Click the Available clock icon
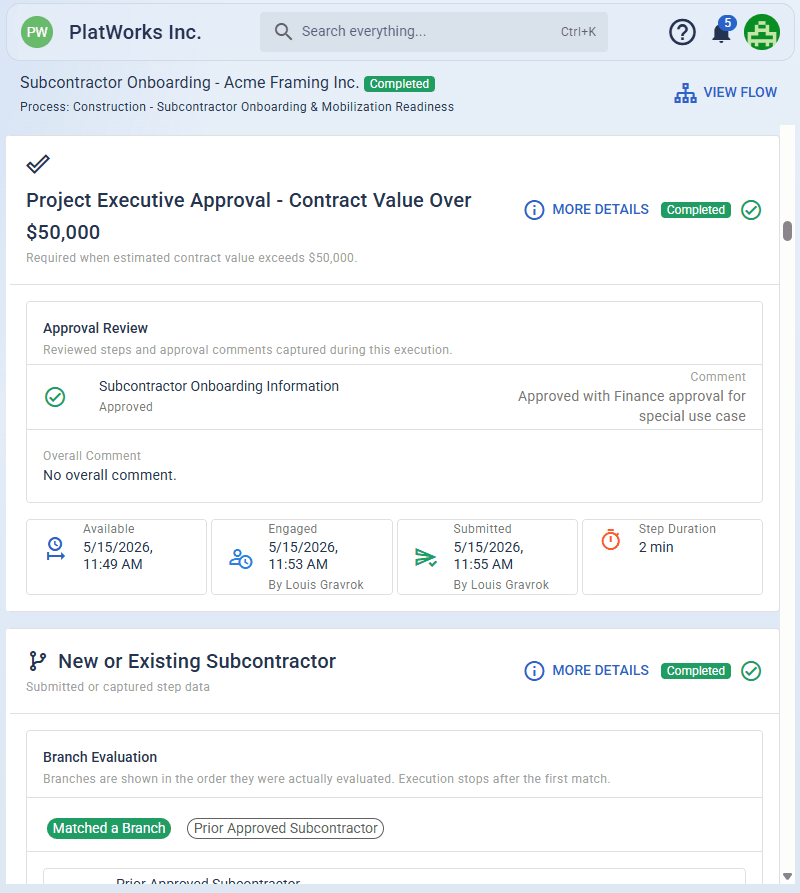Image resolution: width=800 pixels, height=893 pixels. click(55, 548)
